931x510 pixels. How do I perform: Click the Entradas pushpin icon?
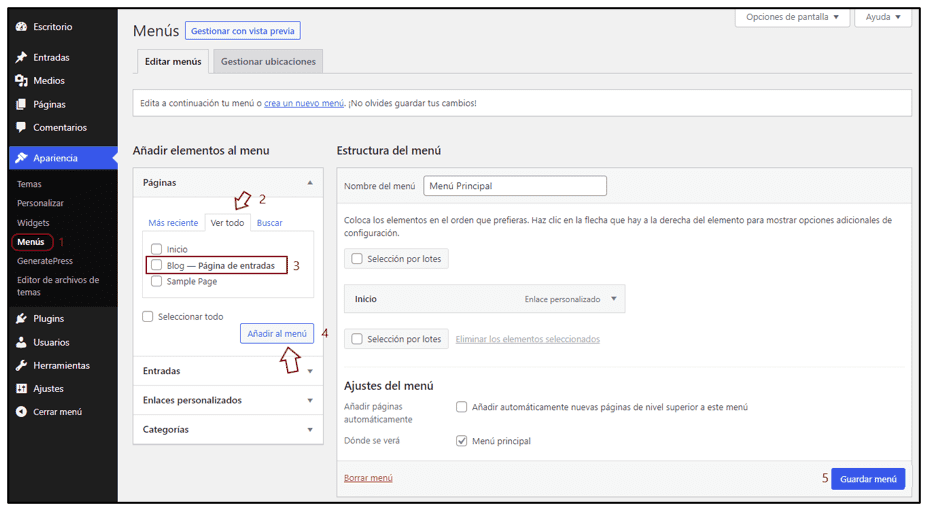tap(21, 57)
